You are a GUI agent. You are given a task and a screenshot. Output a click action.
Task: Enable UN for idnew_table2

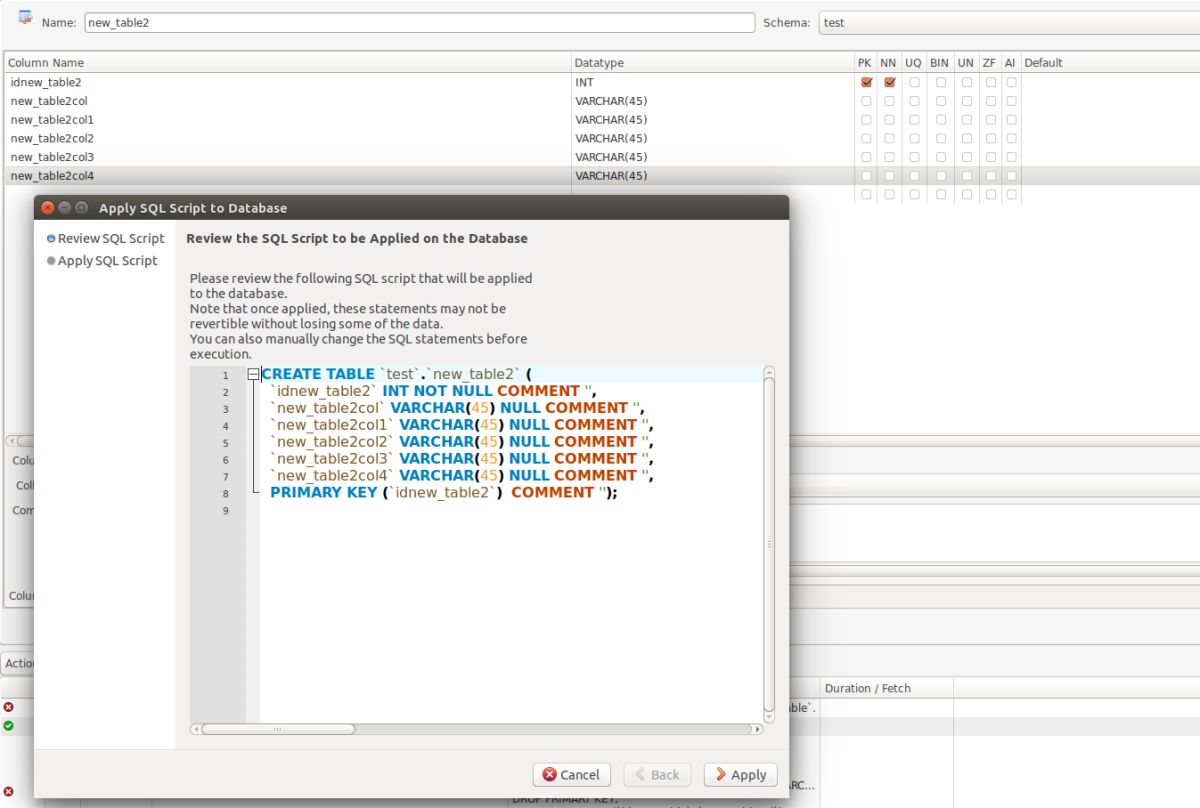(x=966, y=82)
